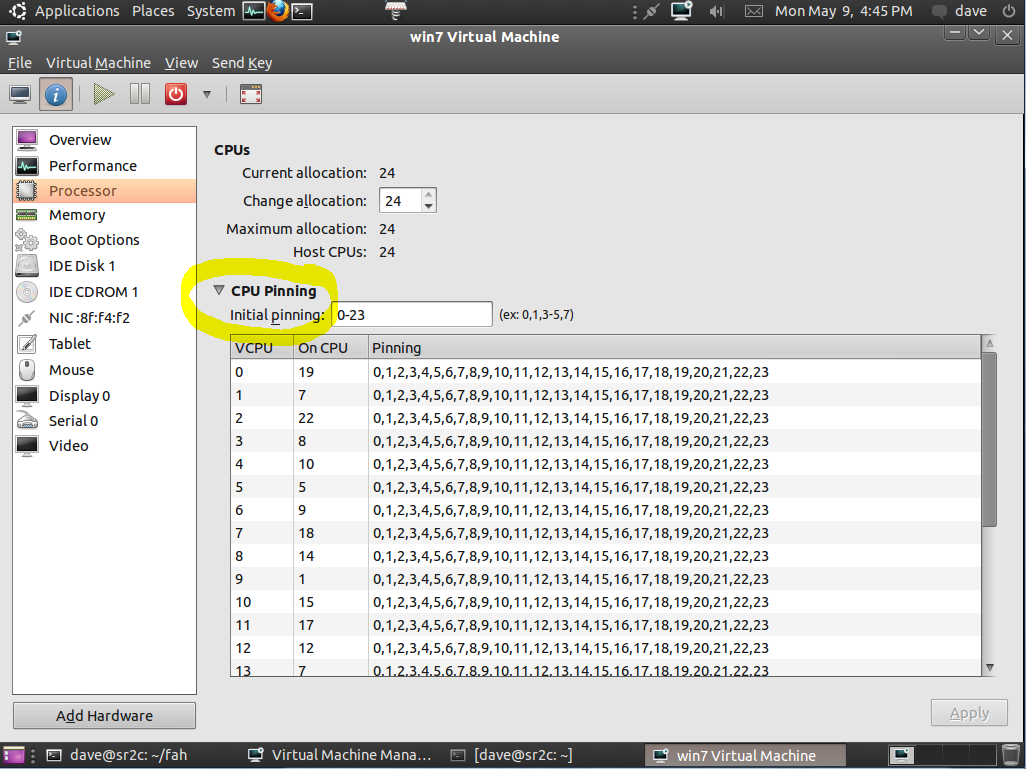Screen dimensions: 1026x769
Task: Click the Initial pinning text field
Action: pyautogui.click(x=412, y=314)
